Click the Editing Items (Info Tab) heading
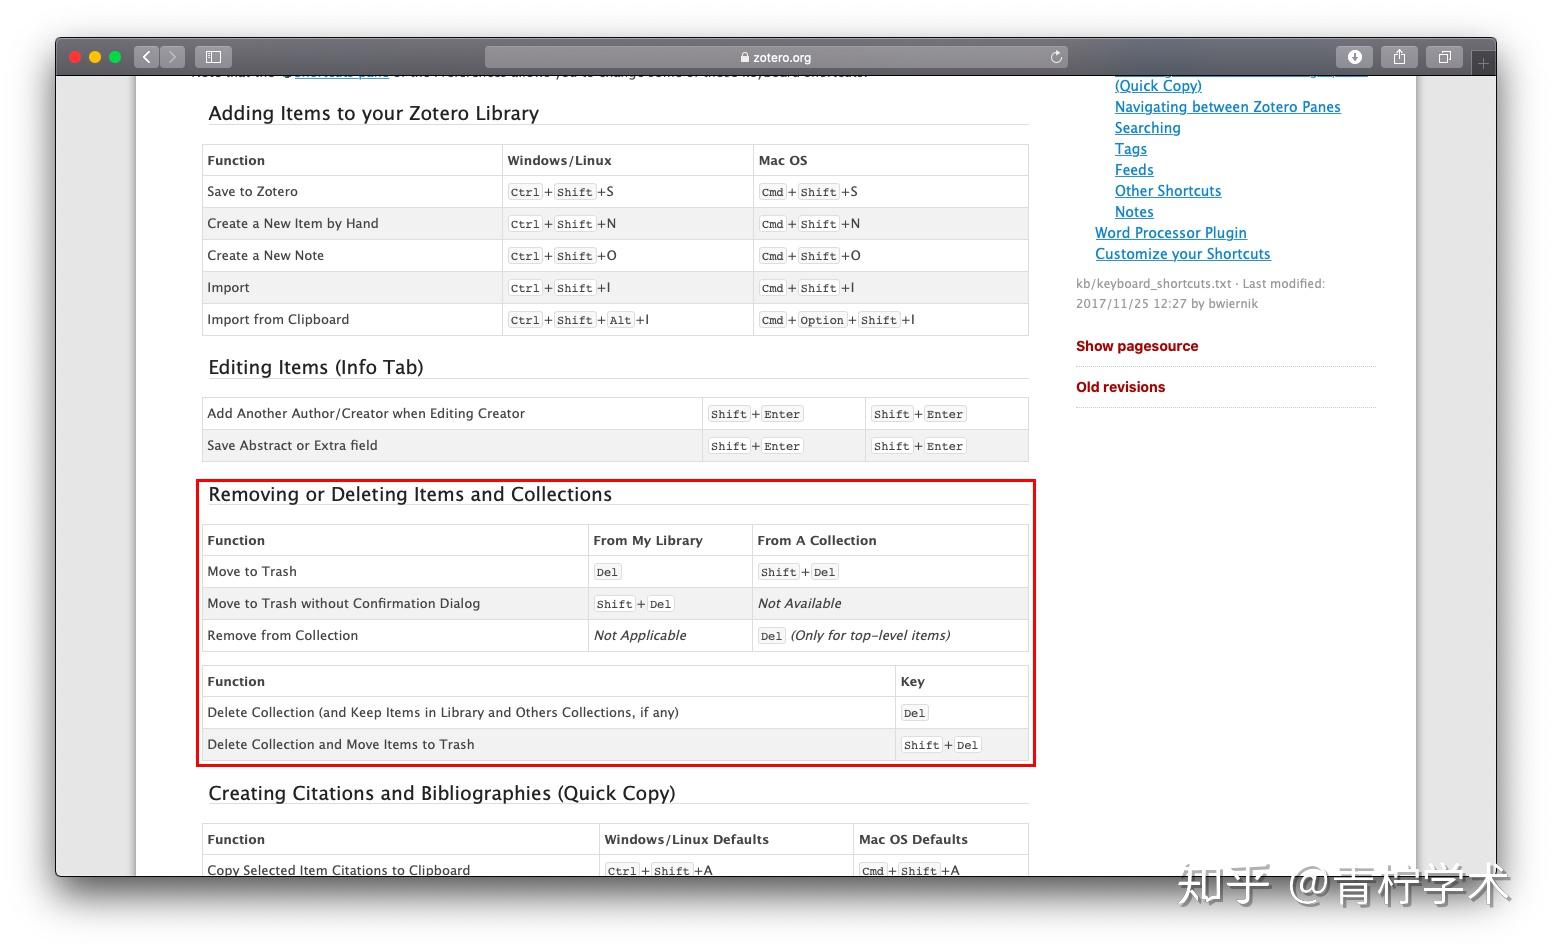 (x=315, y=367)
